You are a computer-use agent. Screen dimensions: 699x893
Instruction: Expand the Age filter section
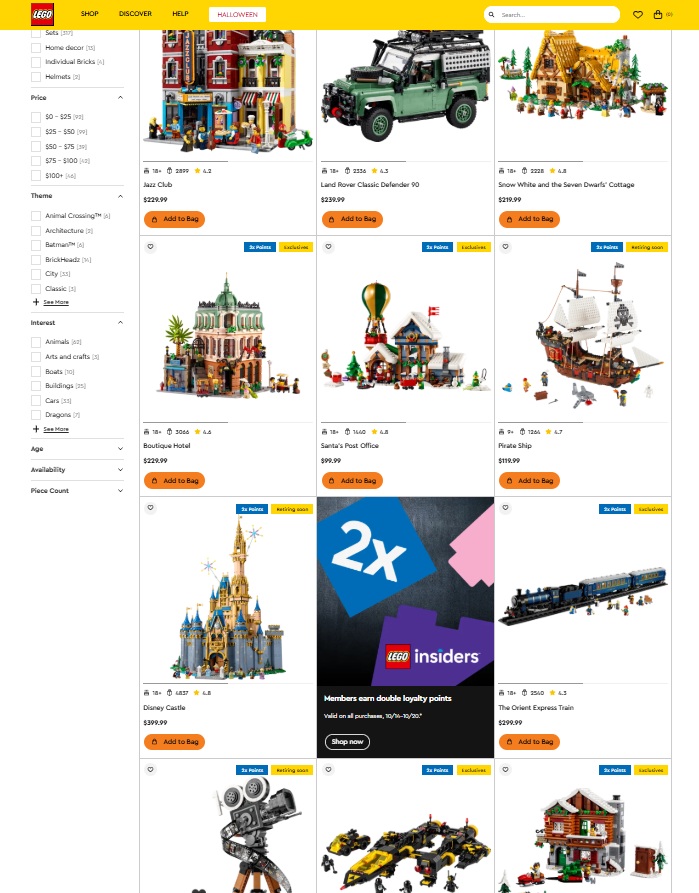tap(77, 449)
